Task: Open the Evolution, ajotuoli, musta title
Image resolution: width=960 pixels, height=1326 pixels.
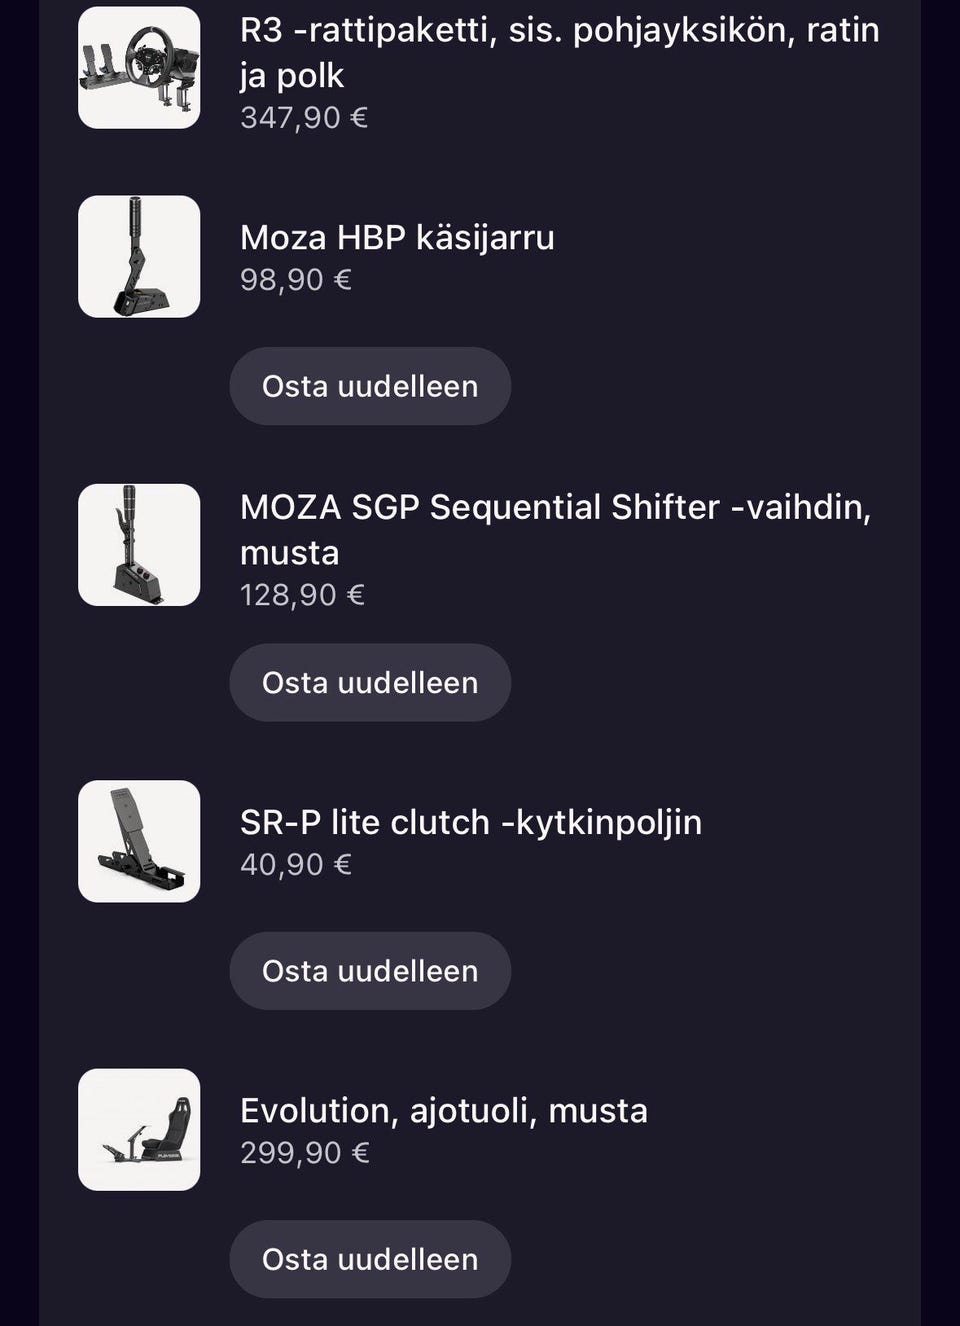Action: click(444, 1110)
